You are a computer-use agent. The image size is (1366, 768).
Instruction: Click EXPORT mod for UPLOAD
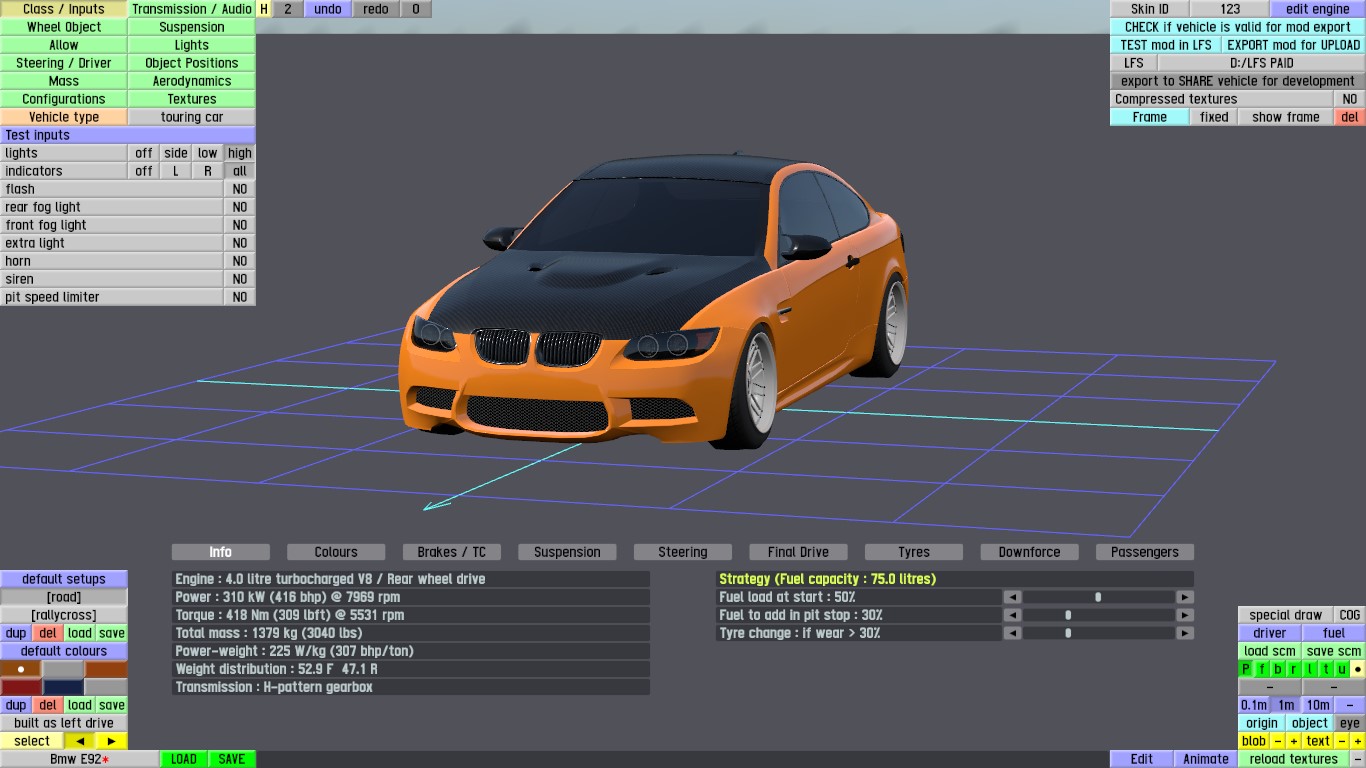click(x=1294, y=45)
